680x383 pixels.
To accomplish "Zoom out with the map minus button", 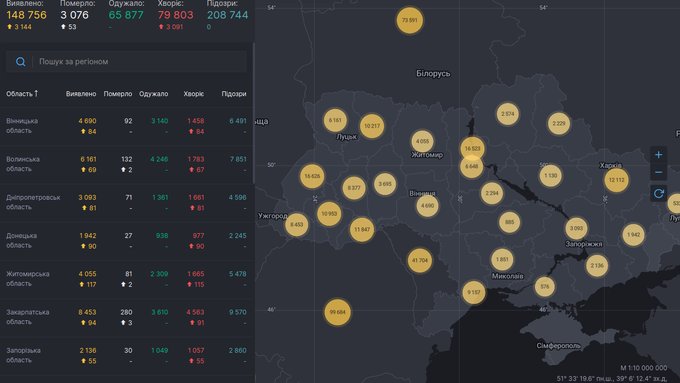I will [x=658, y=172].
